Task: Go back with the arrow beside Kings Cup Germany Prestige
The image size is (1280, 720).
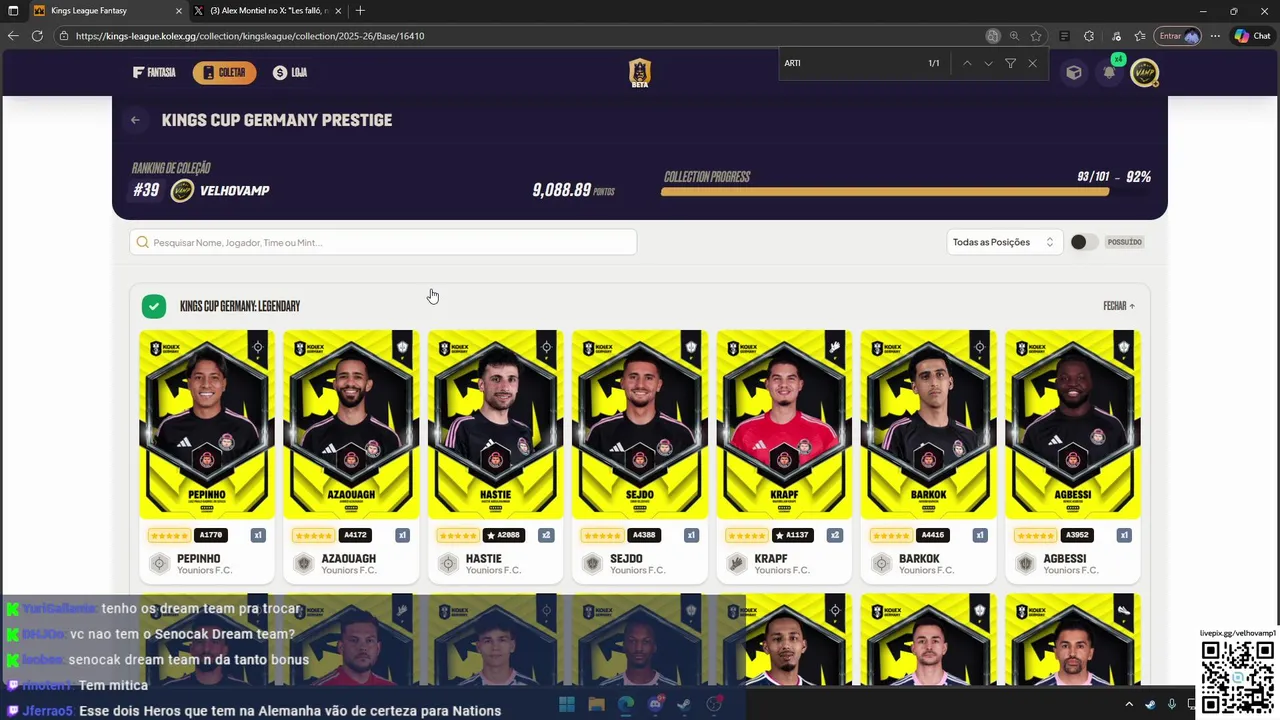Action: (135, 120)
